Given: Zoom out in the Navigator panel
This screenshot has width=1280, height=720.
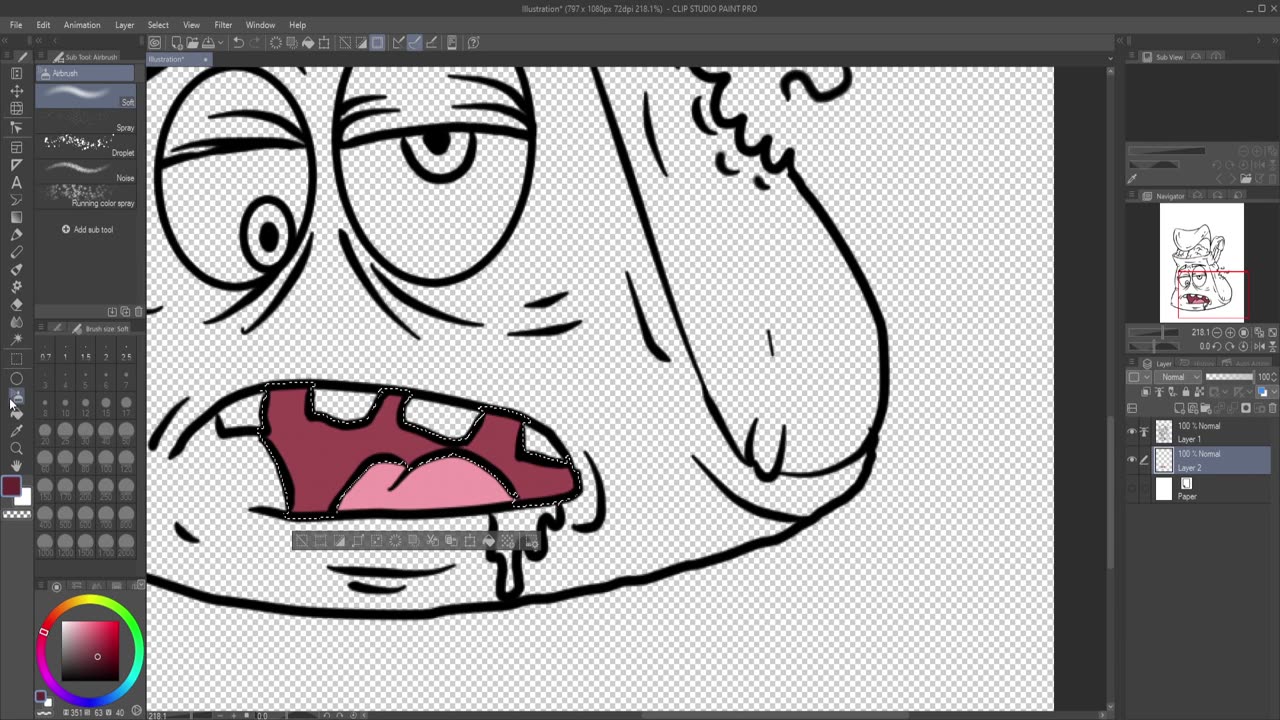Looking at the screenshot, I should (x=1217, y=332).
